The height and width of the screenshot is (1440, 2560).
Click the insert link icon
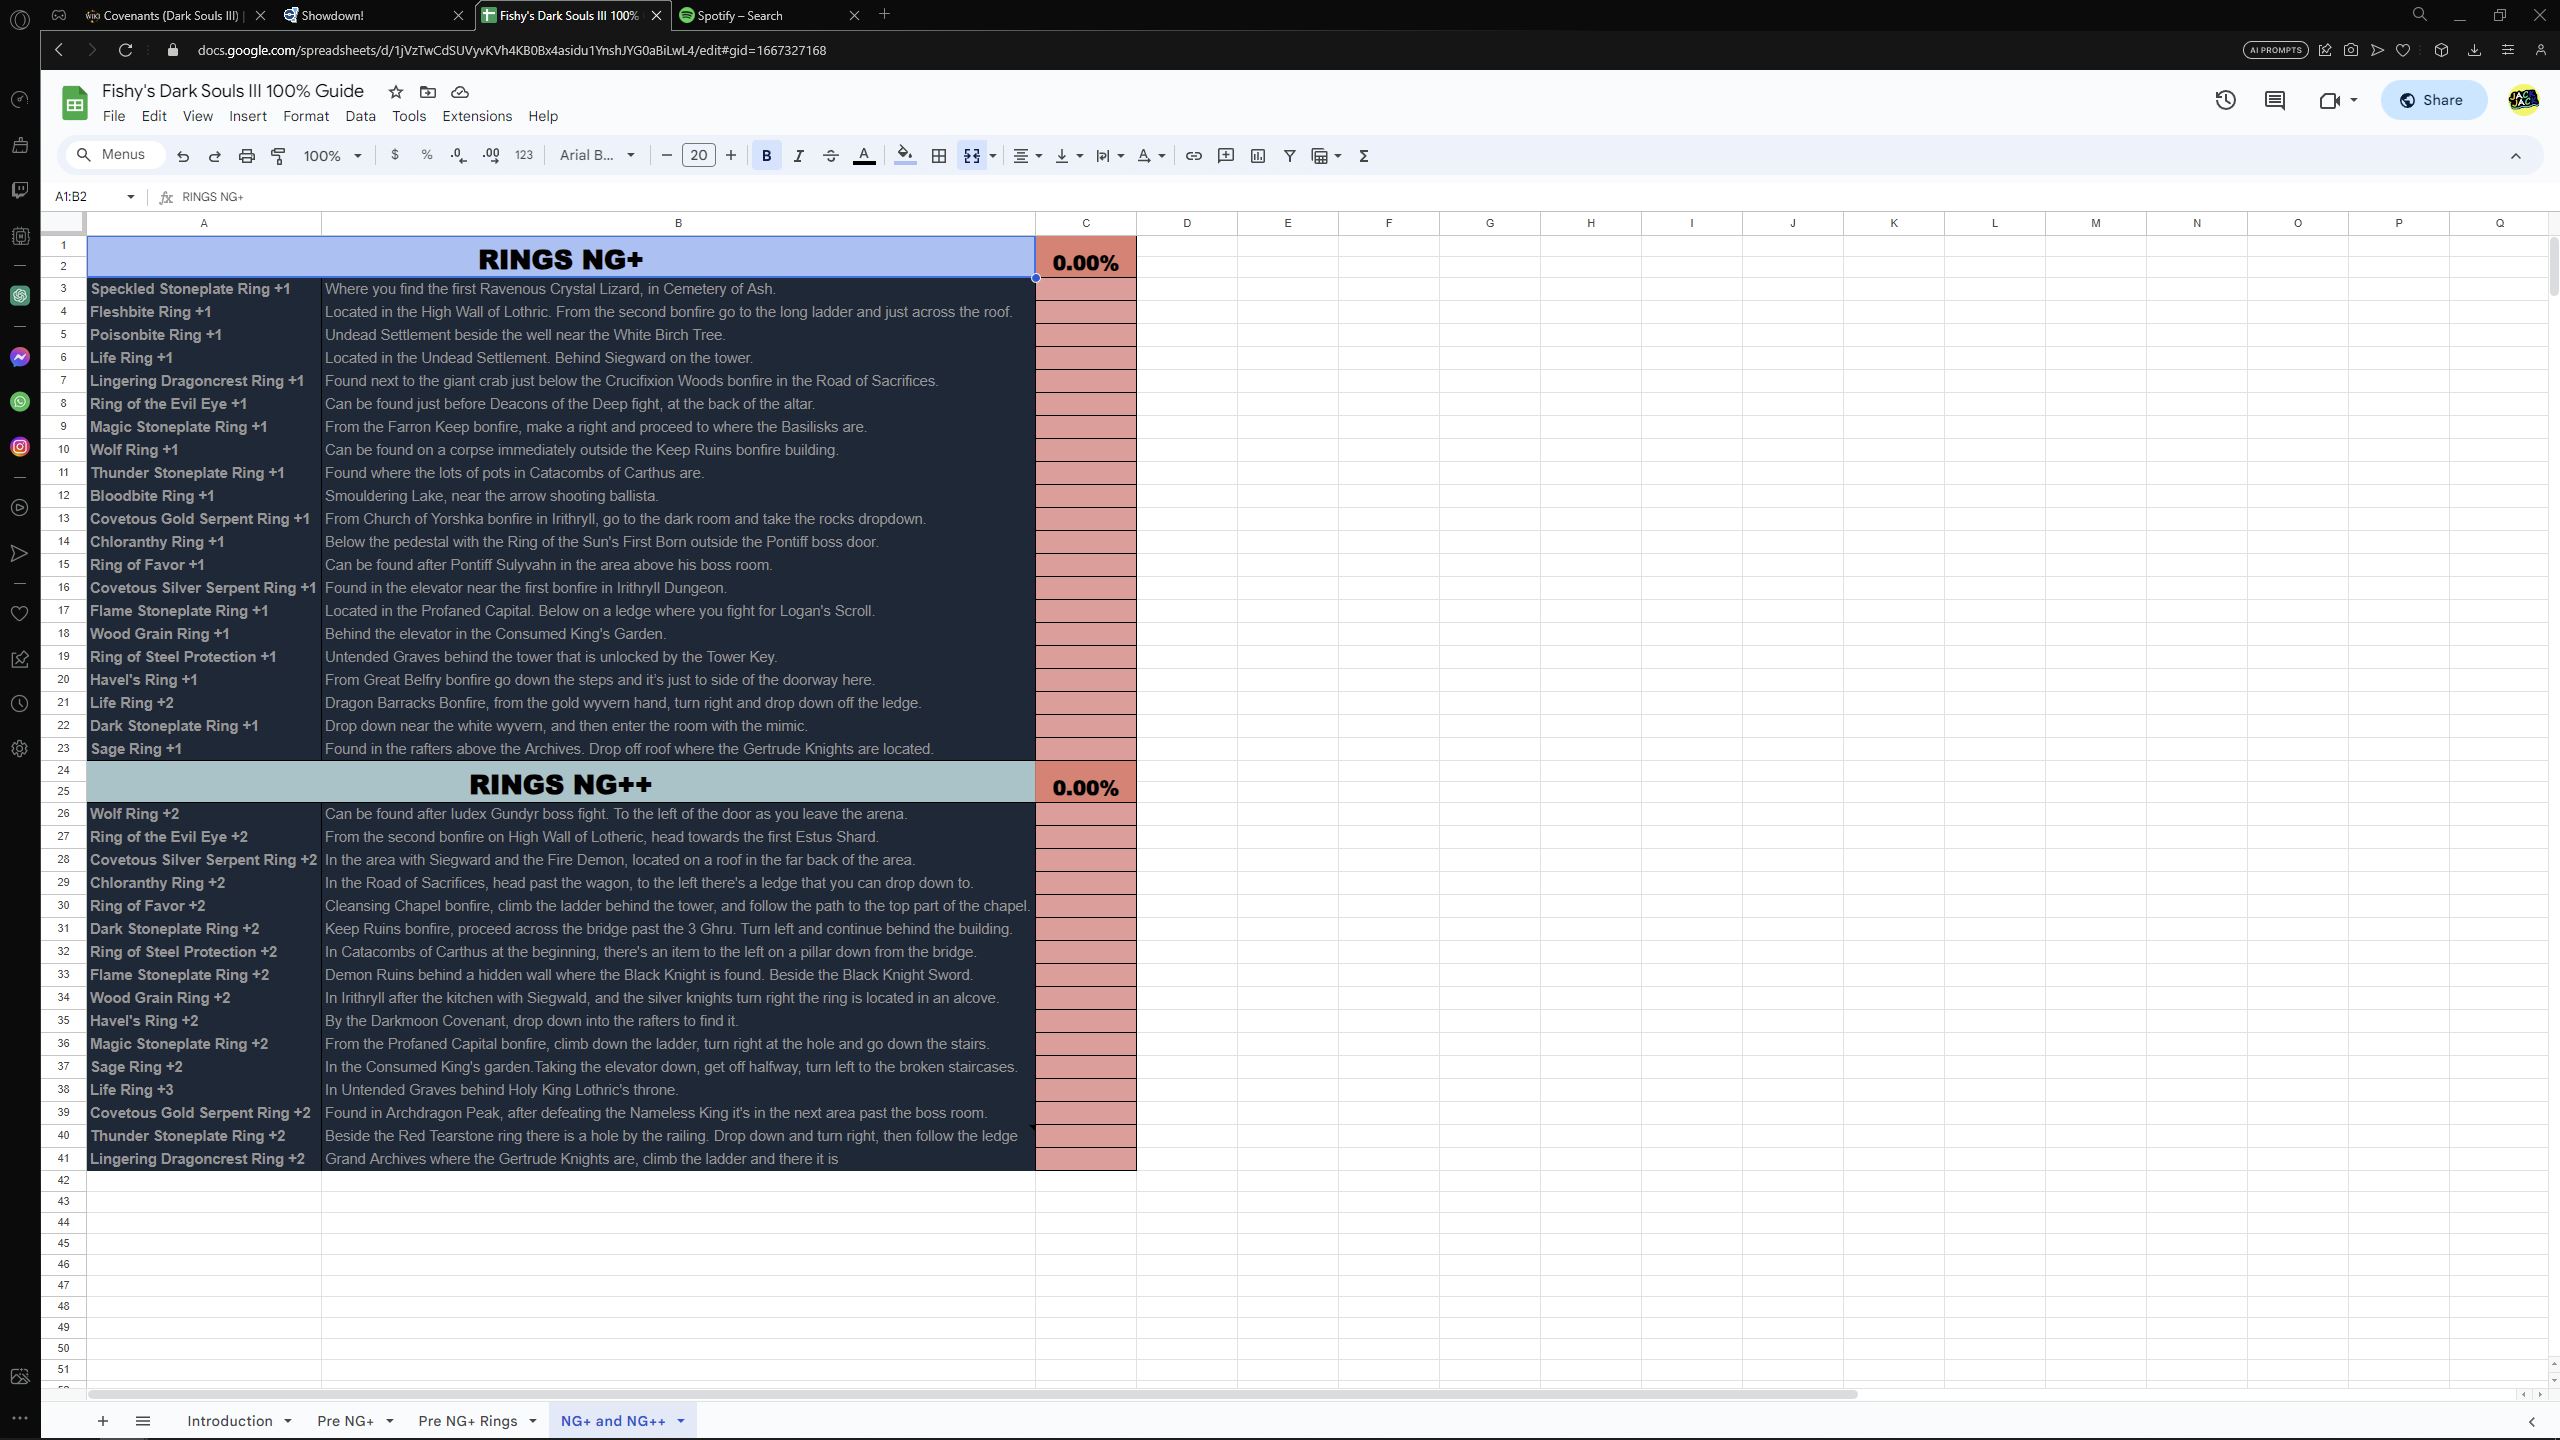(1193, 156)
